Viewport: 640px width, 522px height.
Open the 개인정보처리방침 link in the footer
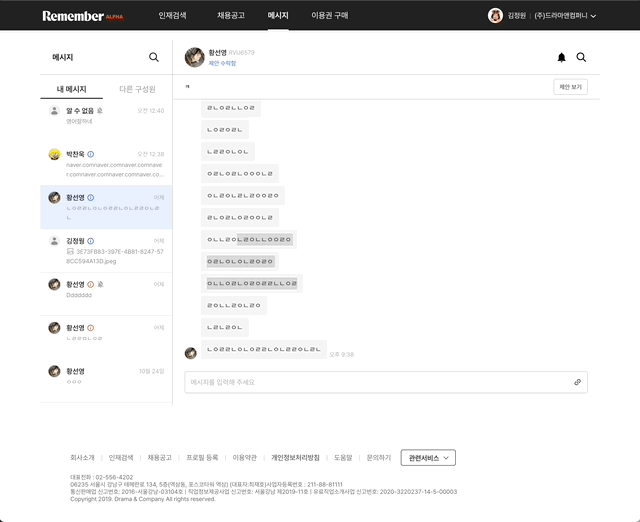coord(295,457)
